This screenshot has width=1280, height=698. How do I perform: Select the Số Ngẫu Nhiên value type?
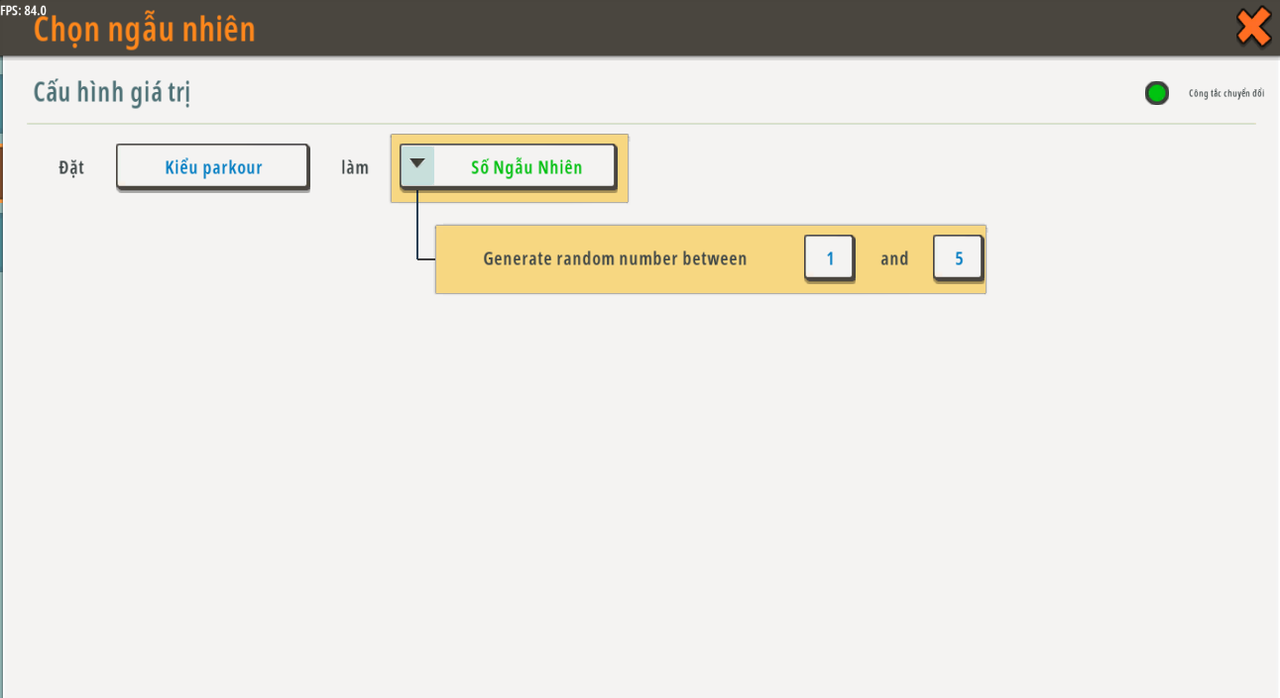526,167
